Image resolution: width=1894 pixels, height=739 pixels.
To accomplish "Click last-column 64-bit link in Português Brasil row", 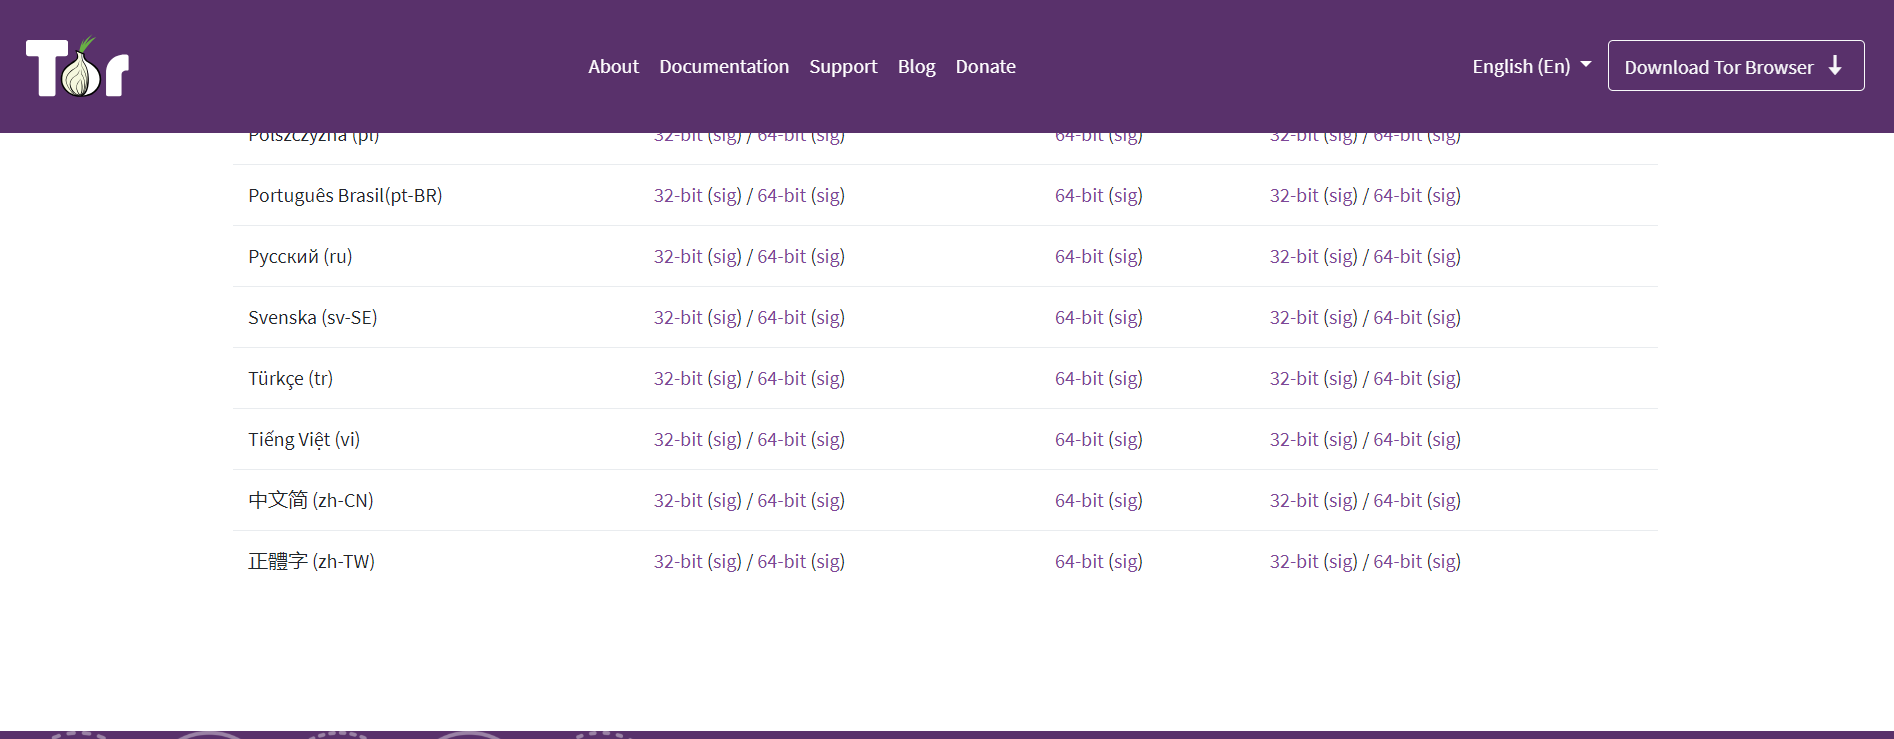I will tap(1397, 195).
